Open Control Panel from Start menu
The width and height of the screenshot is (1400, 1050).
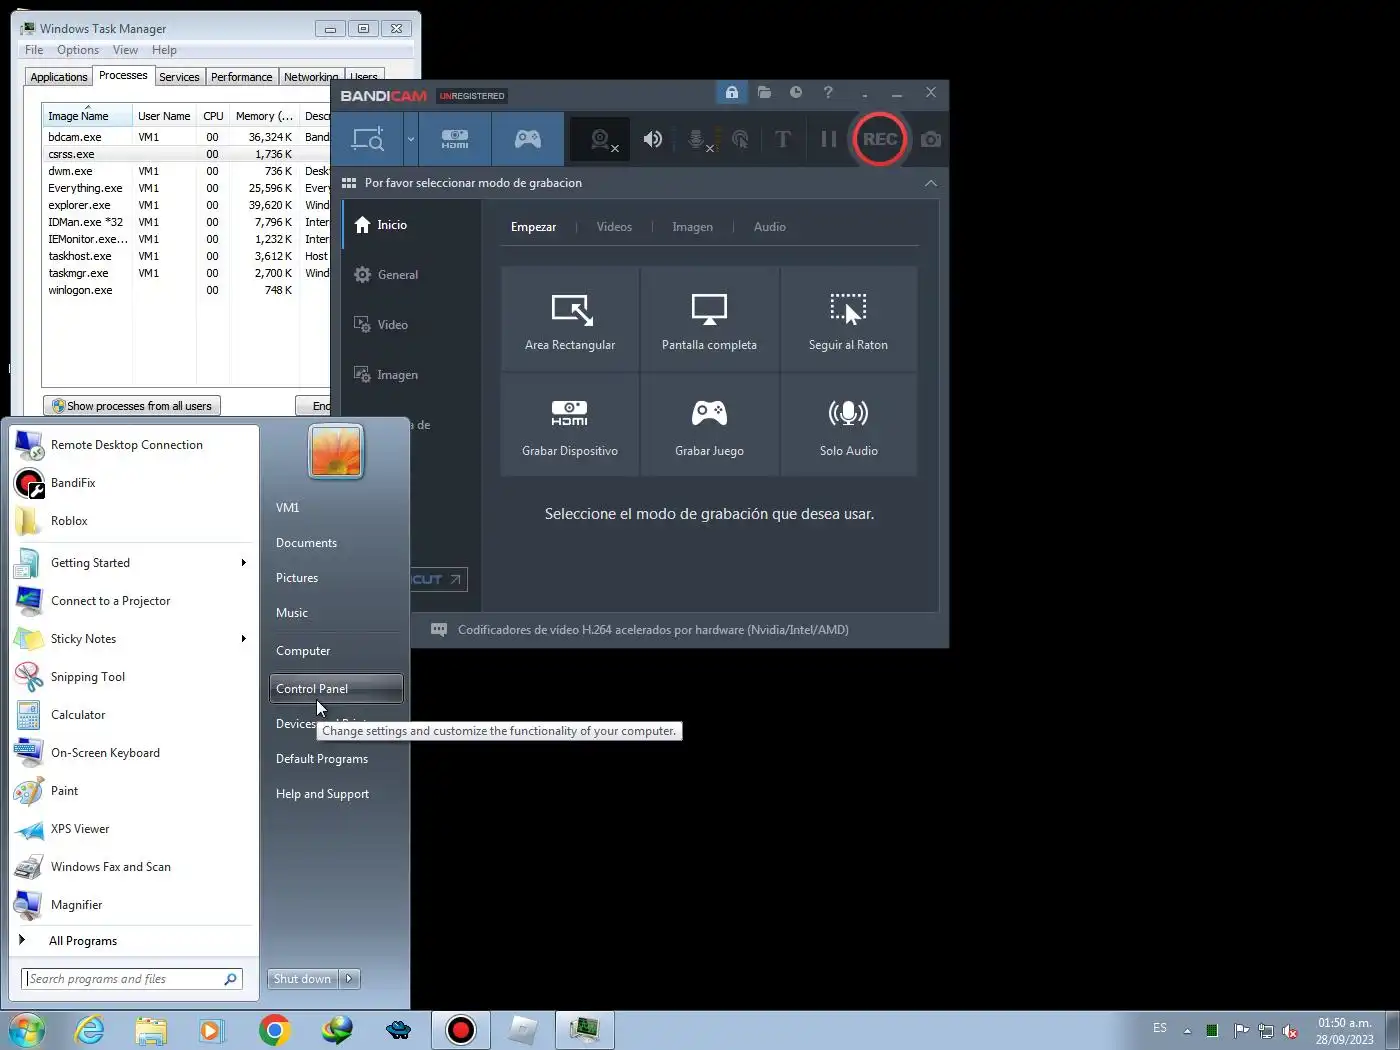point(336,689)
